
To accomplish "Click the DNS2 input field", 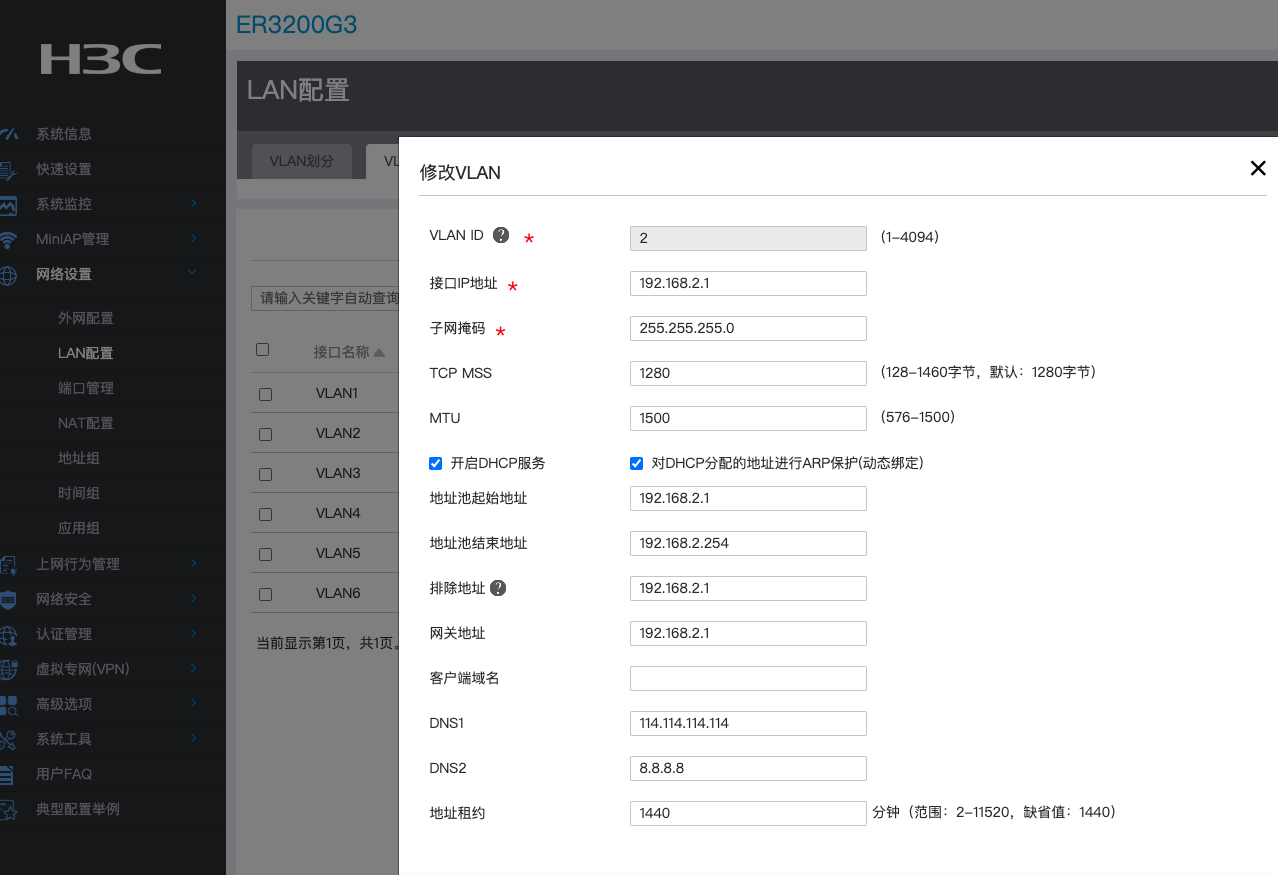I will click(x=748, y=768).
